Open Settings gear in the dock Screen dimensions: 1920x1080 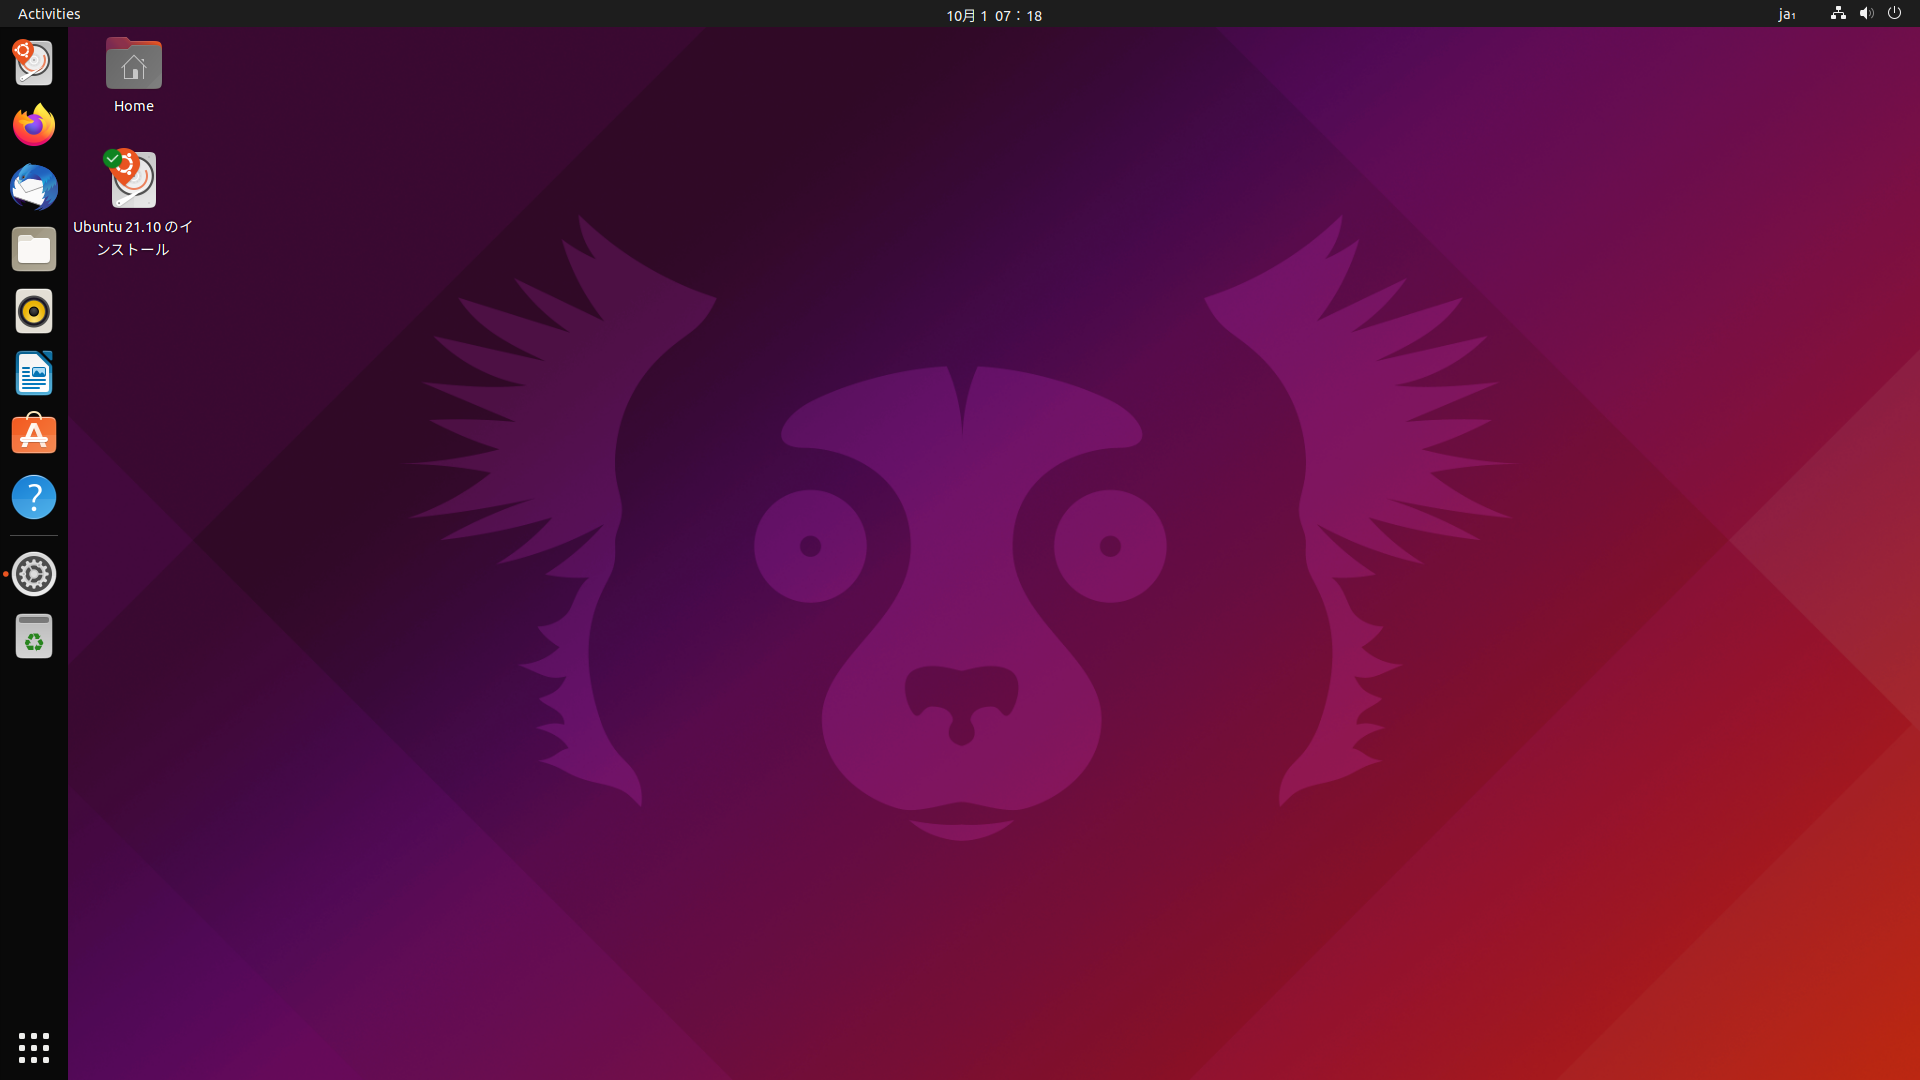pos(34,574)
